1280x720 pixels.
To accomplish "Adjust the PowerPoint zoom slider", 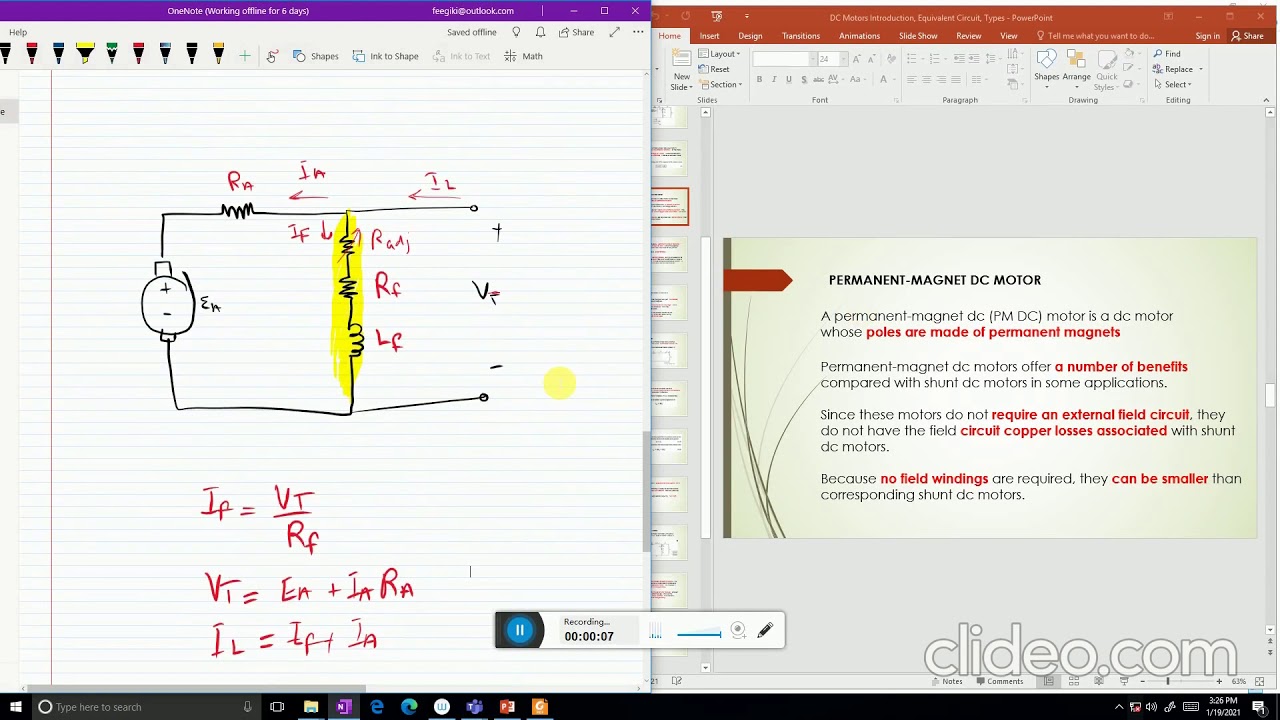I will tap(1180, 681).
